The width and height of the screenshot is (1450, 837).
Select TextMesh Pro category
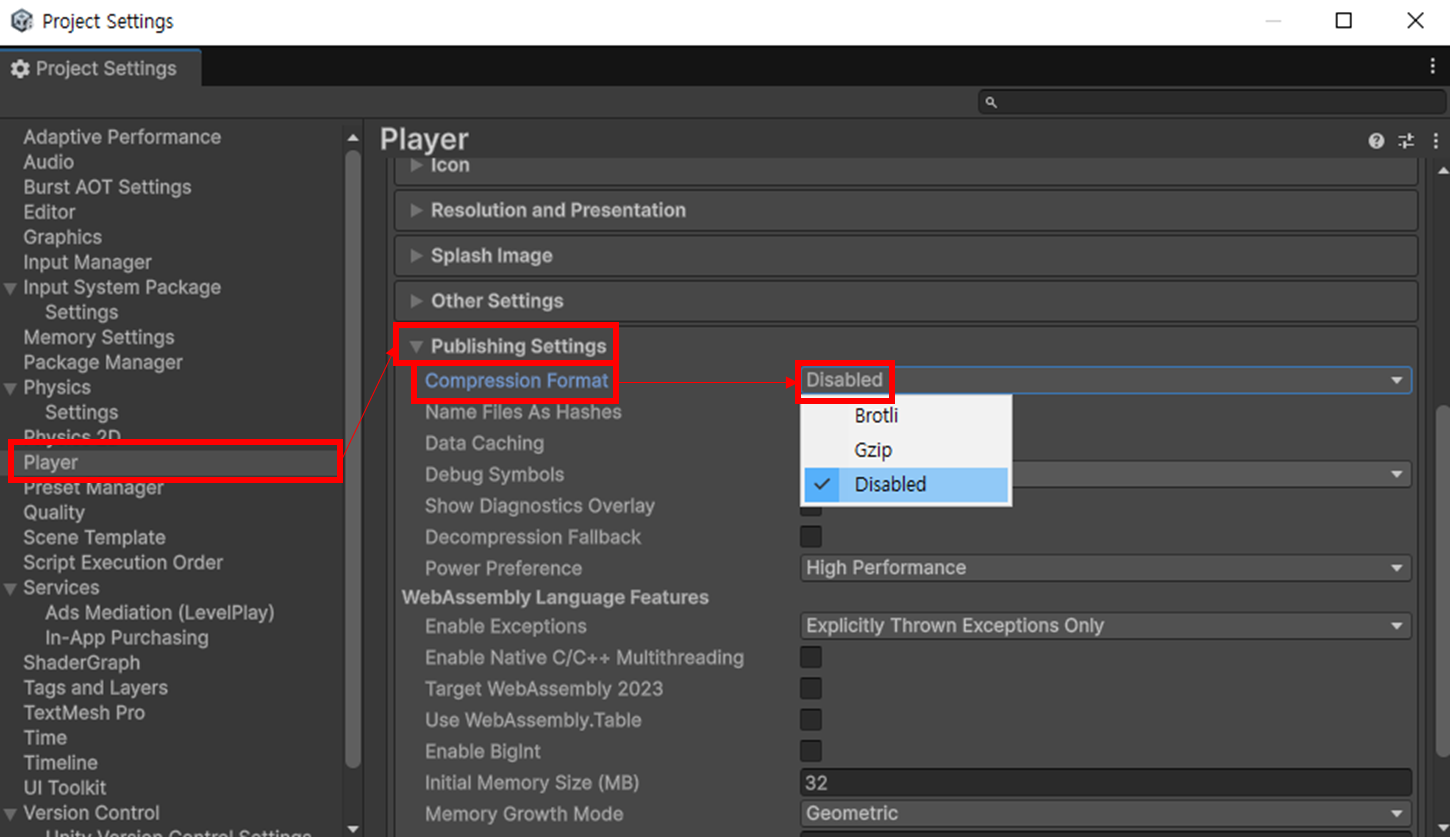84,713
